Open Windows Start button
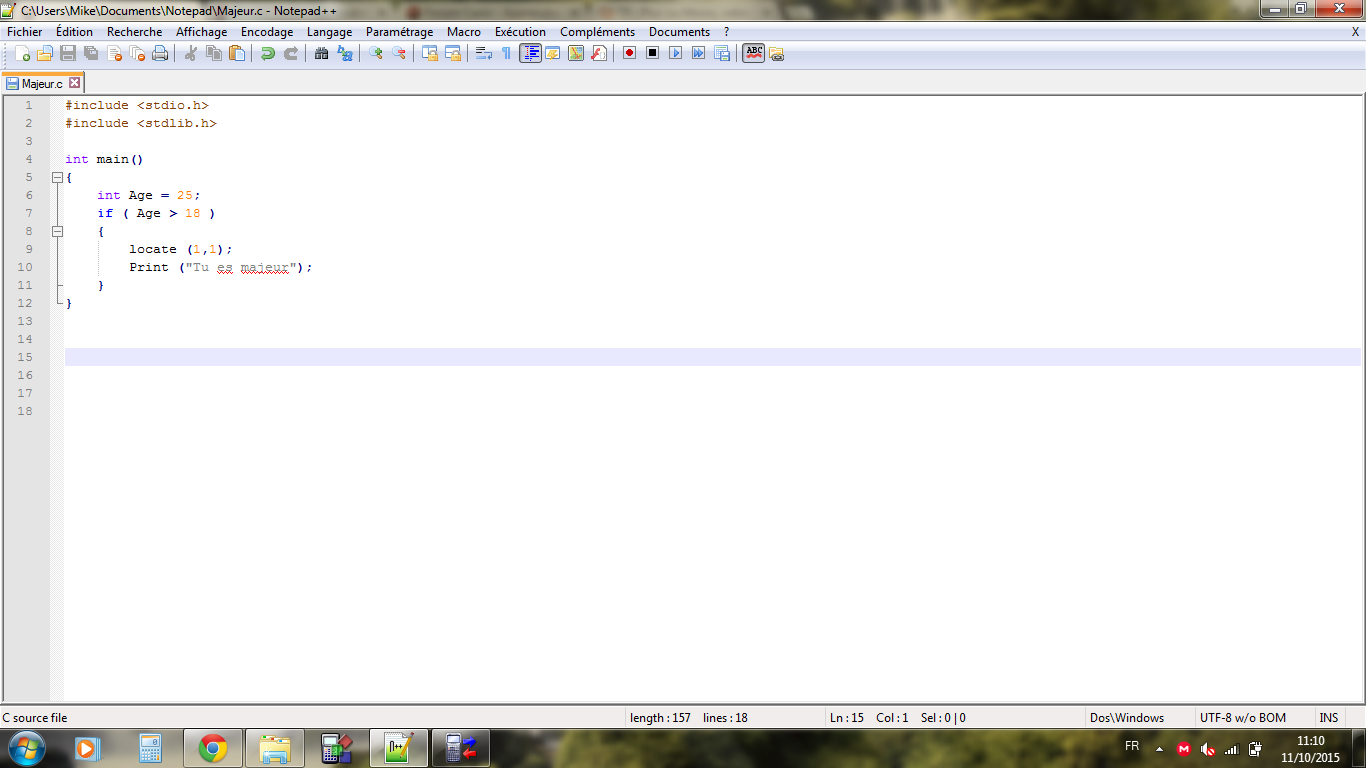The height and width of the screenshot is (768, 1366). click(x=25, y=748)
